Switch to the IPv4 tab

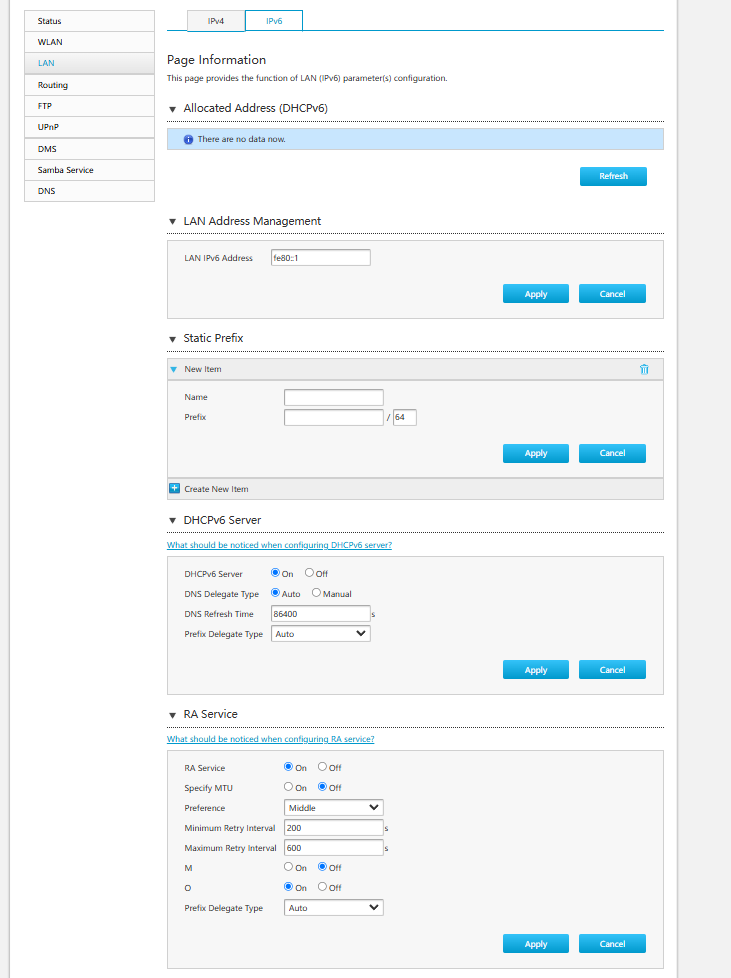215,20
